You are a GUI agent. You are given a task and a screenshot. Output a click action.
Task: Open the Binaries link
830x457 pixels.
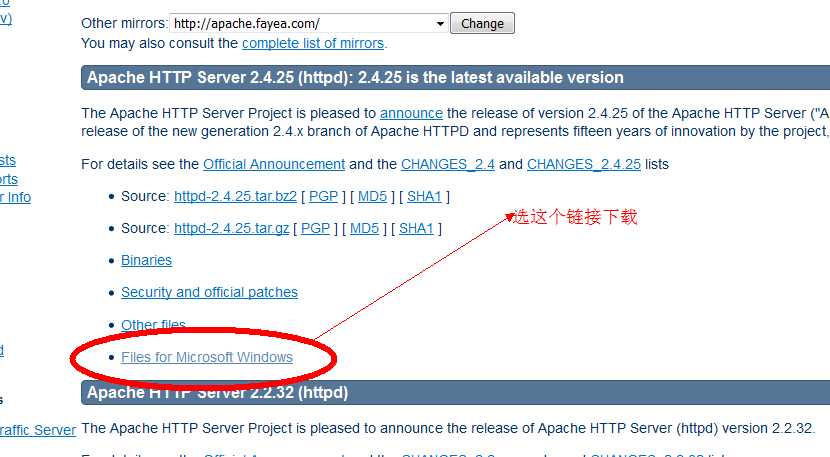pyautogui.click(x=147, y=261)
